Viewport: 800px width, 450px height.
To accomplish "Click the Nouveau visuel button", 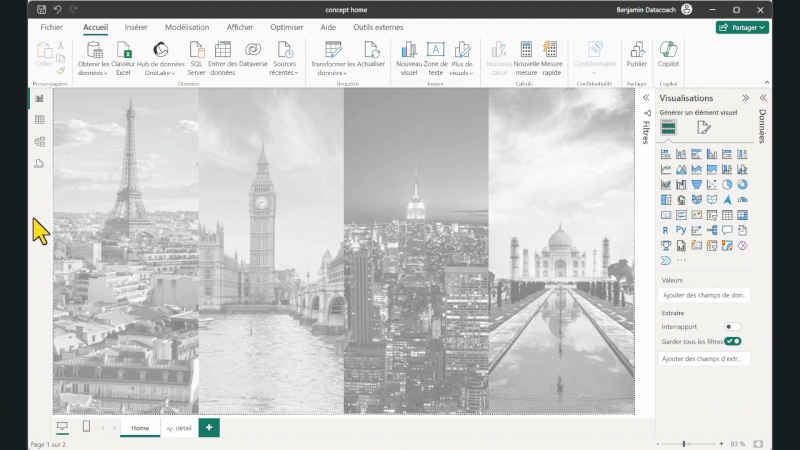I will pos(409,59).
